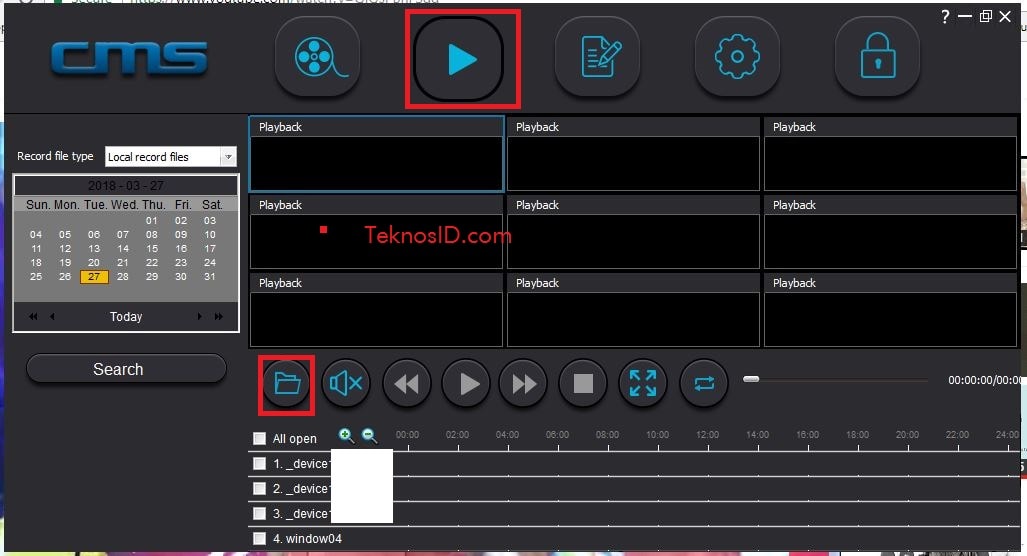The height and width of the screenshot is (556, 1027).
Task: Open system settings gear icon
Action: tap(737, 57)
